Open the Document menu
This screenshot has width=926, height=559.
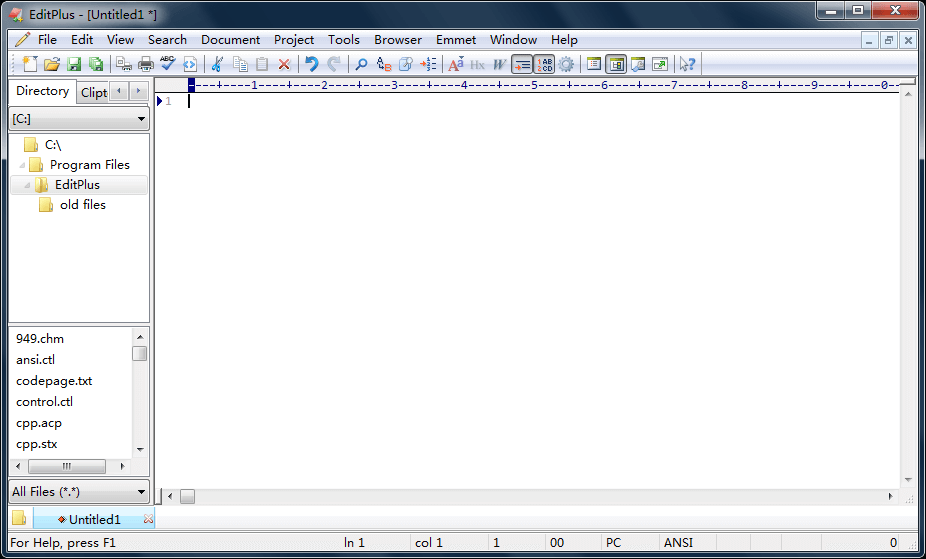[230, 40]
